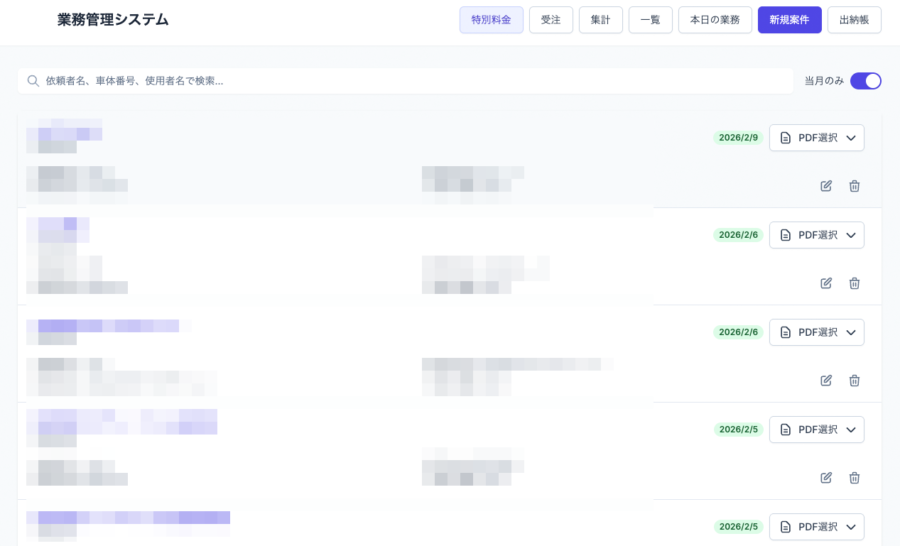Delete the second listed entry using the trash icon

[x=854, y=283]
